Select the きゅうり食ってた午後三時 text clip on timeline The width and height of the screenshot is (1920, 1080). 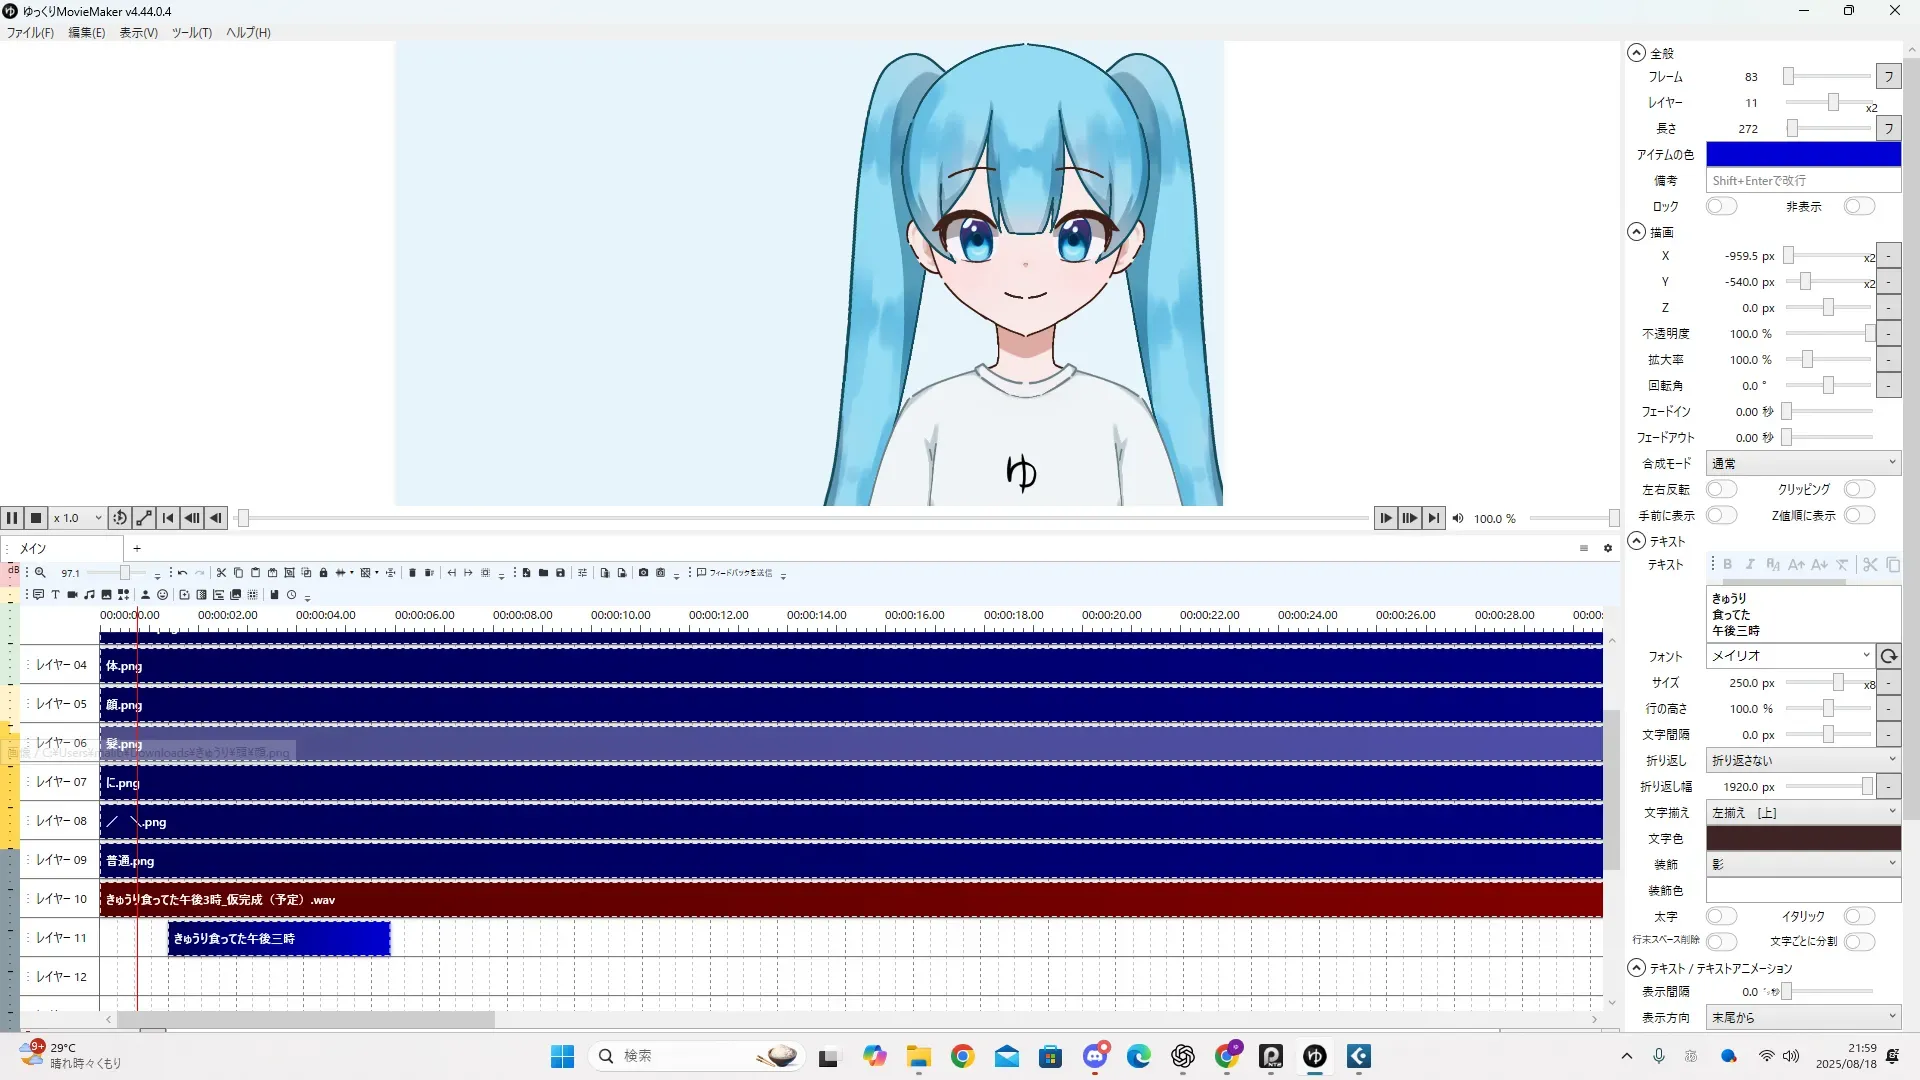click(x=278, y=939)
